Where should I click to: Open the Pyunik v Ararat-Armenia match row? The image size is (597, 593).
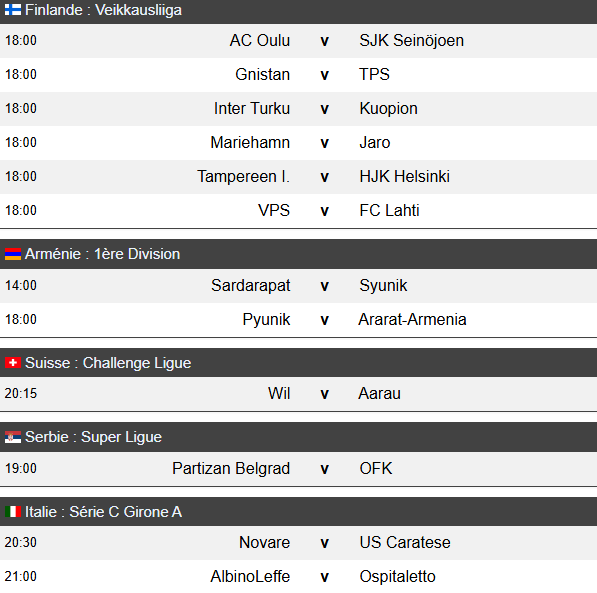coord(298,320)
